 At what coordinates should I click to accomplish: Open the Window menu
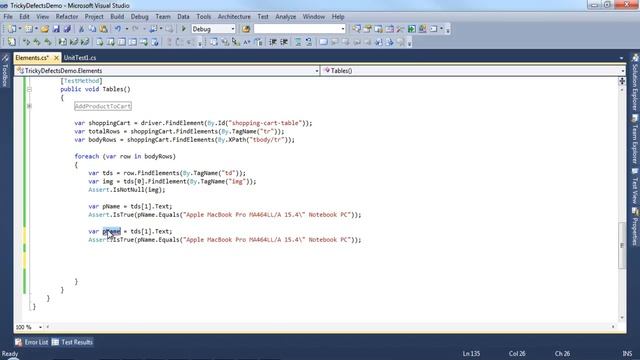click(x=313, y=17)
